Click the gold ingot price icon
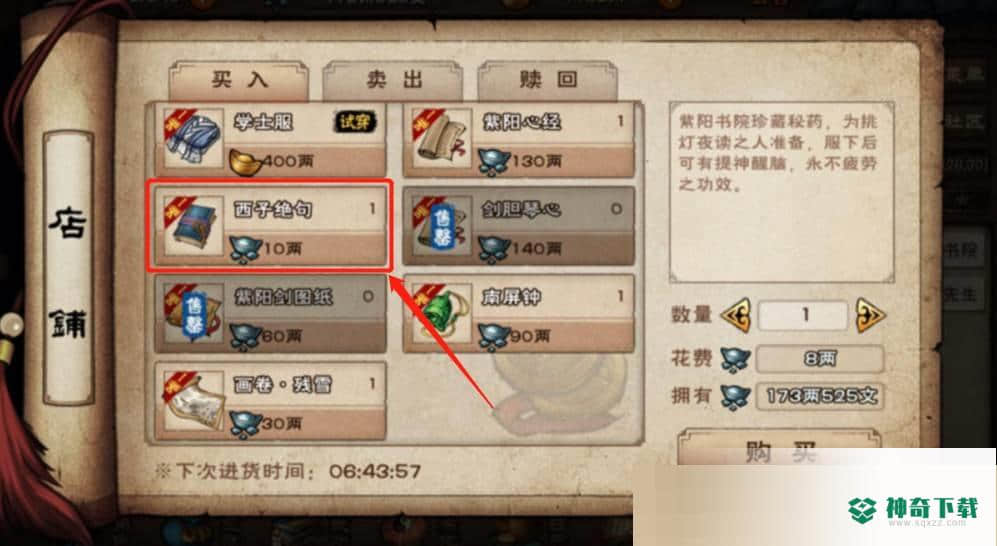 pos(246,161)
